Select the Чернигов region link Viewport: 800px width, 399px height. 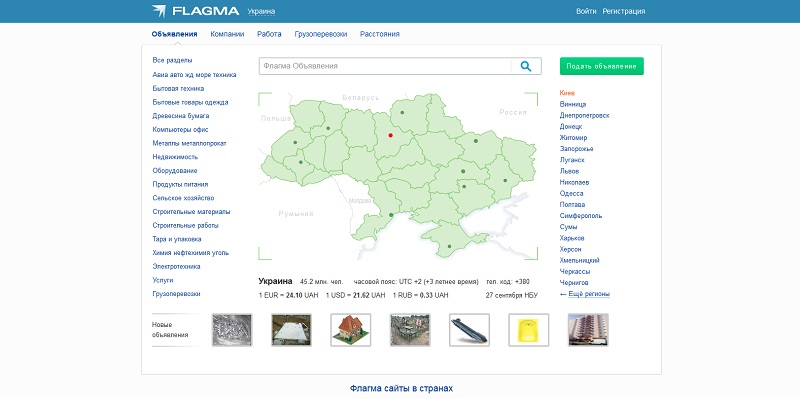[573, 283]
